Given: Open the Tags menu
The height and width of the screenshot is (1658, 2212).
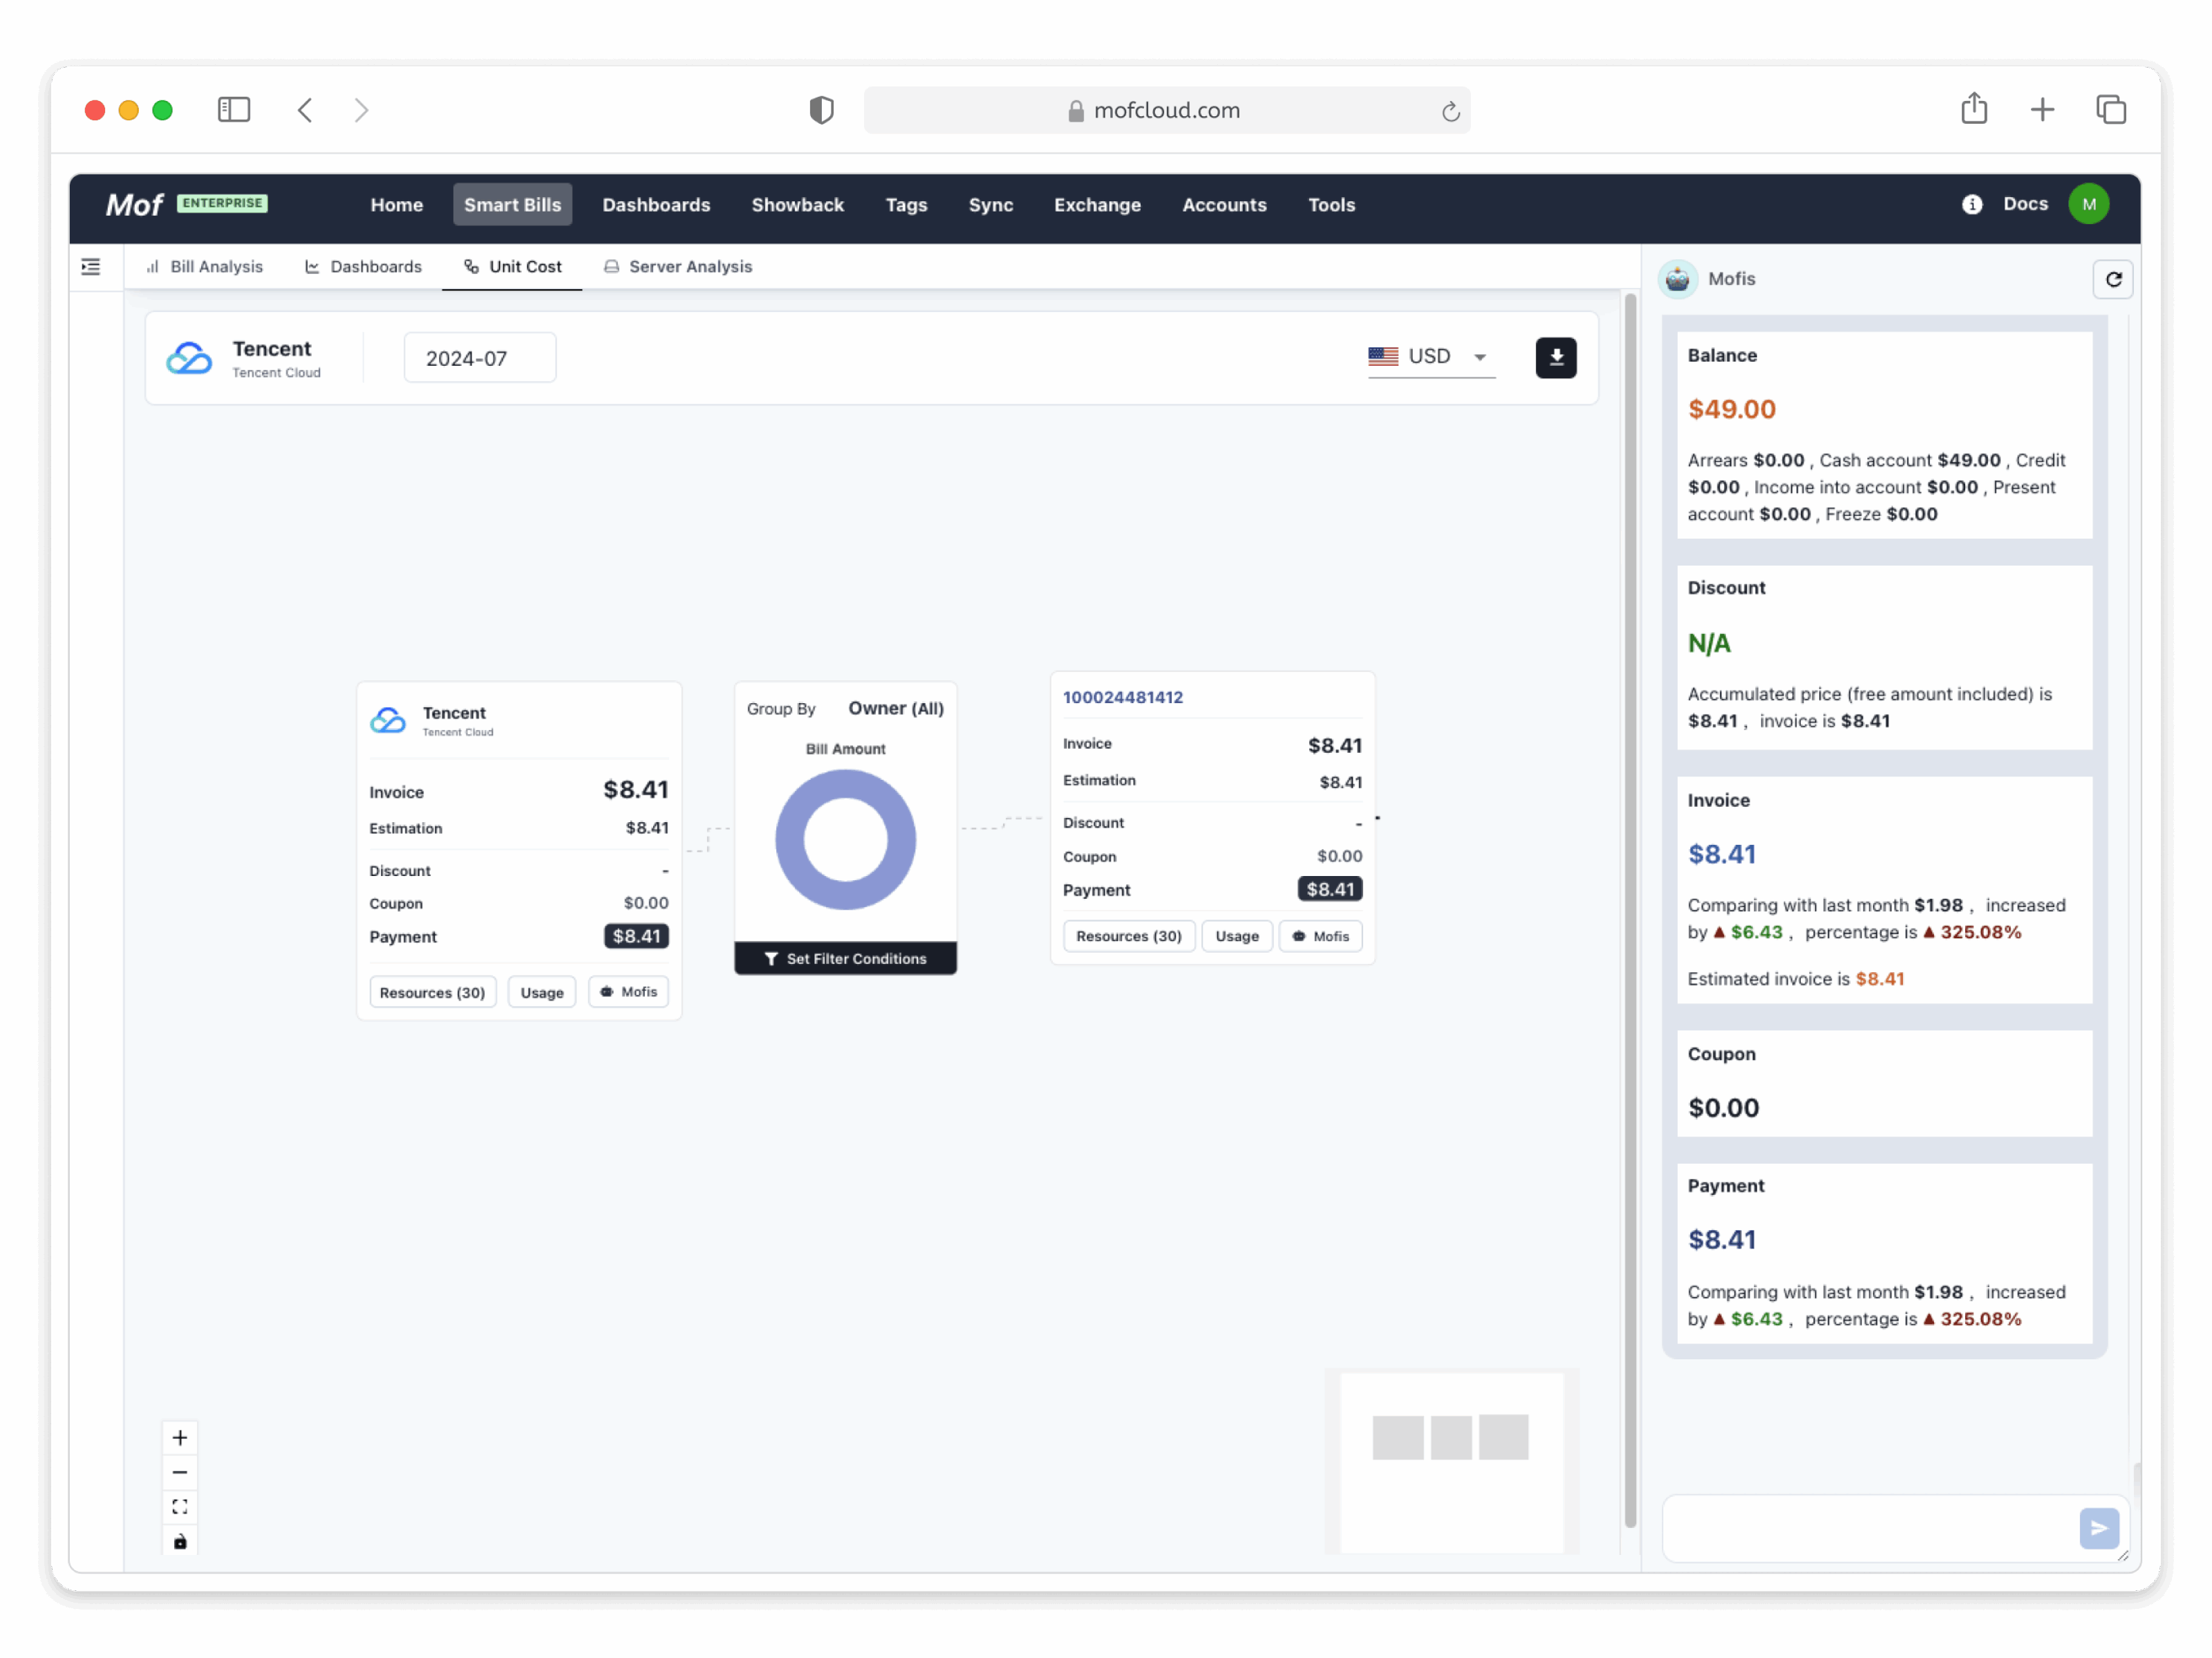Looking at the screenshot, I should [906, 205].
